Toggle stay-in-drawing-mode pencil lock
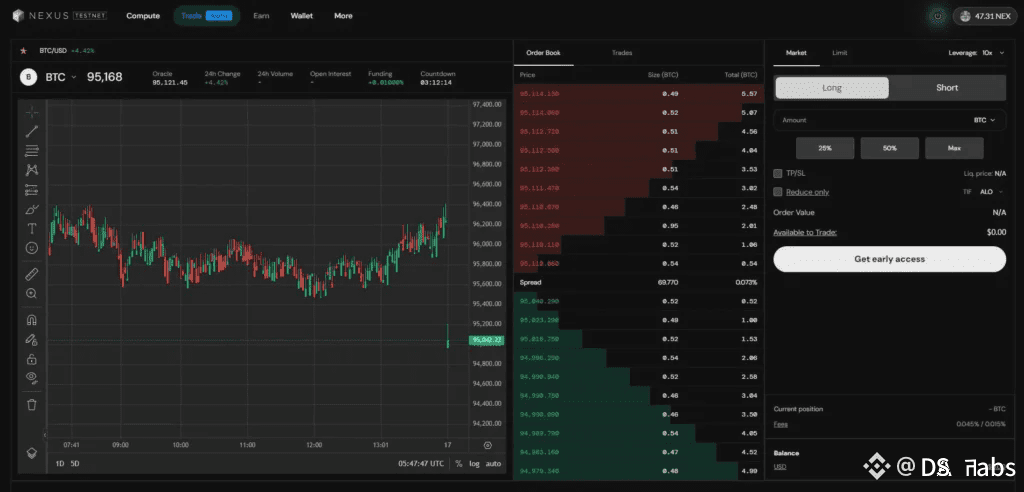This screenshot has width=1024, height=492. pyautogui.click(x=31, y=339)
